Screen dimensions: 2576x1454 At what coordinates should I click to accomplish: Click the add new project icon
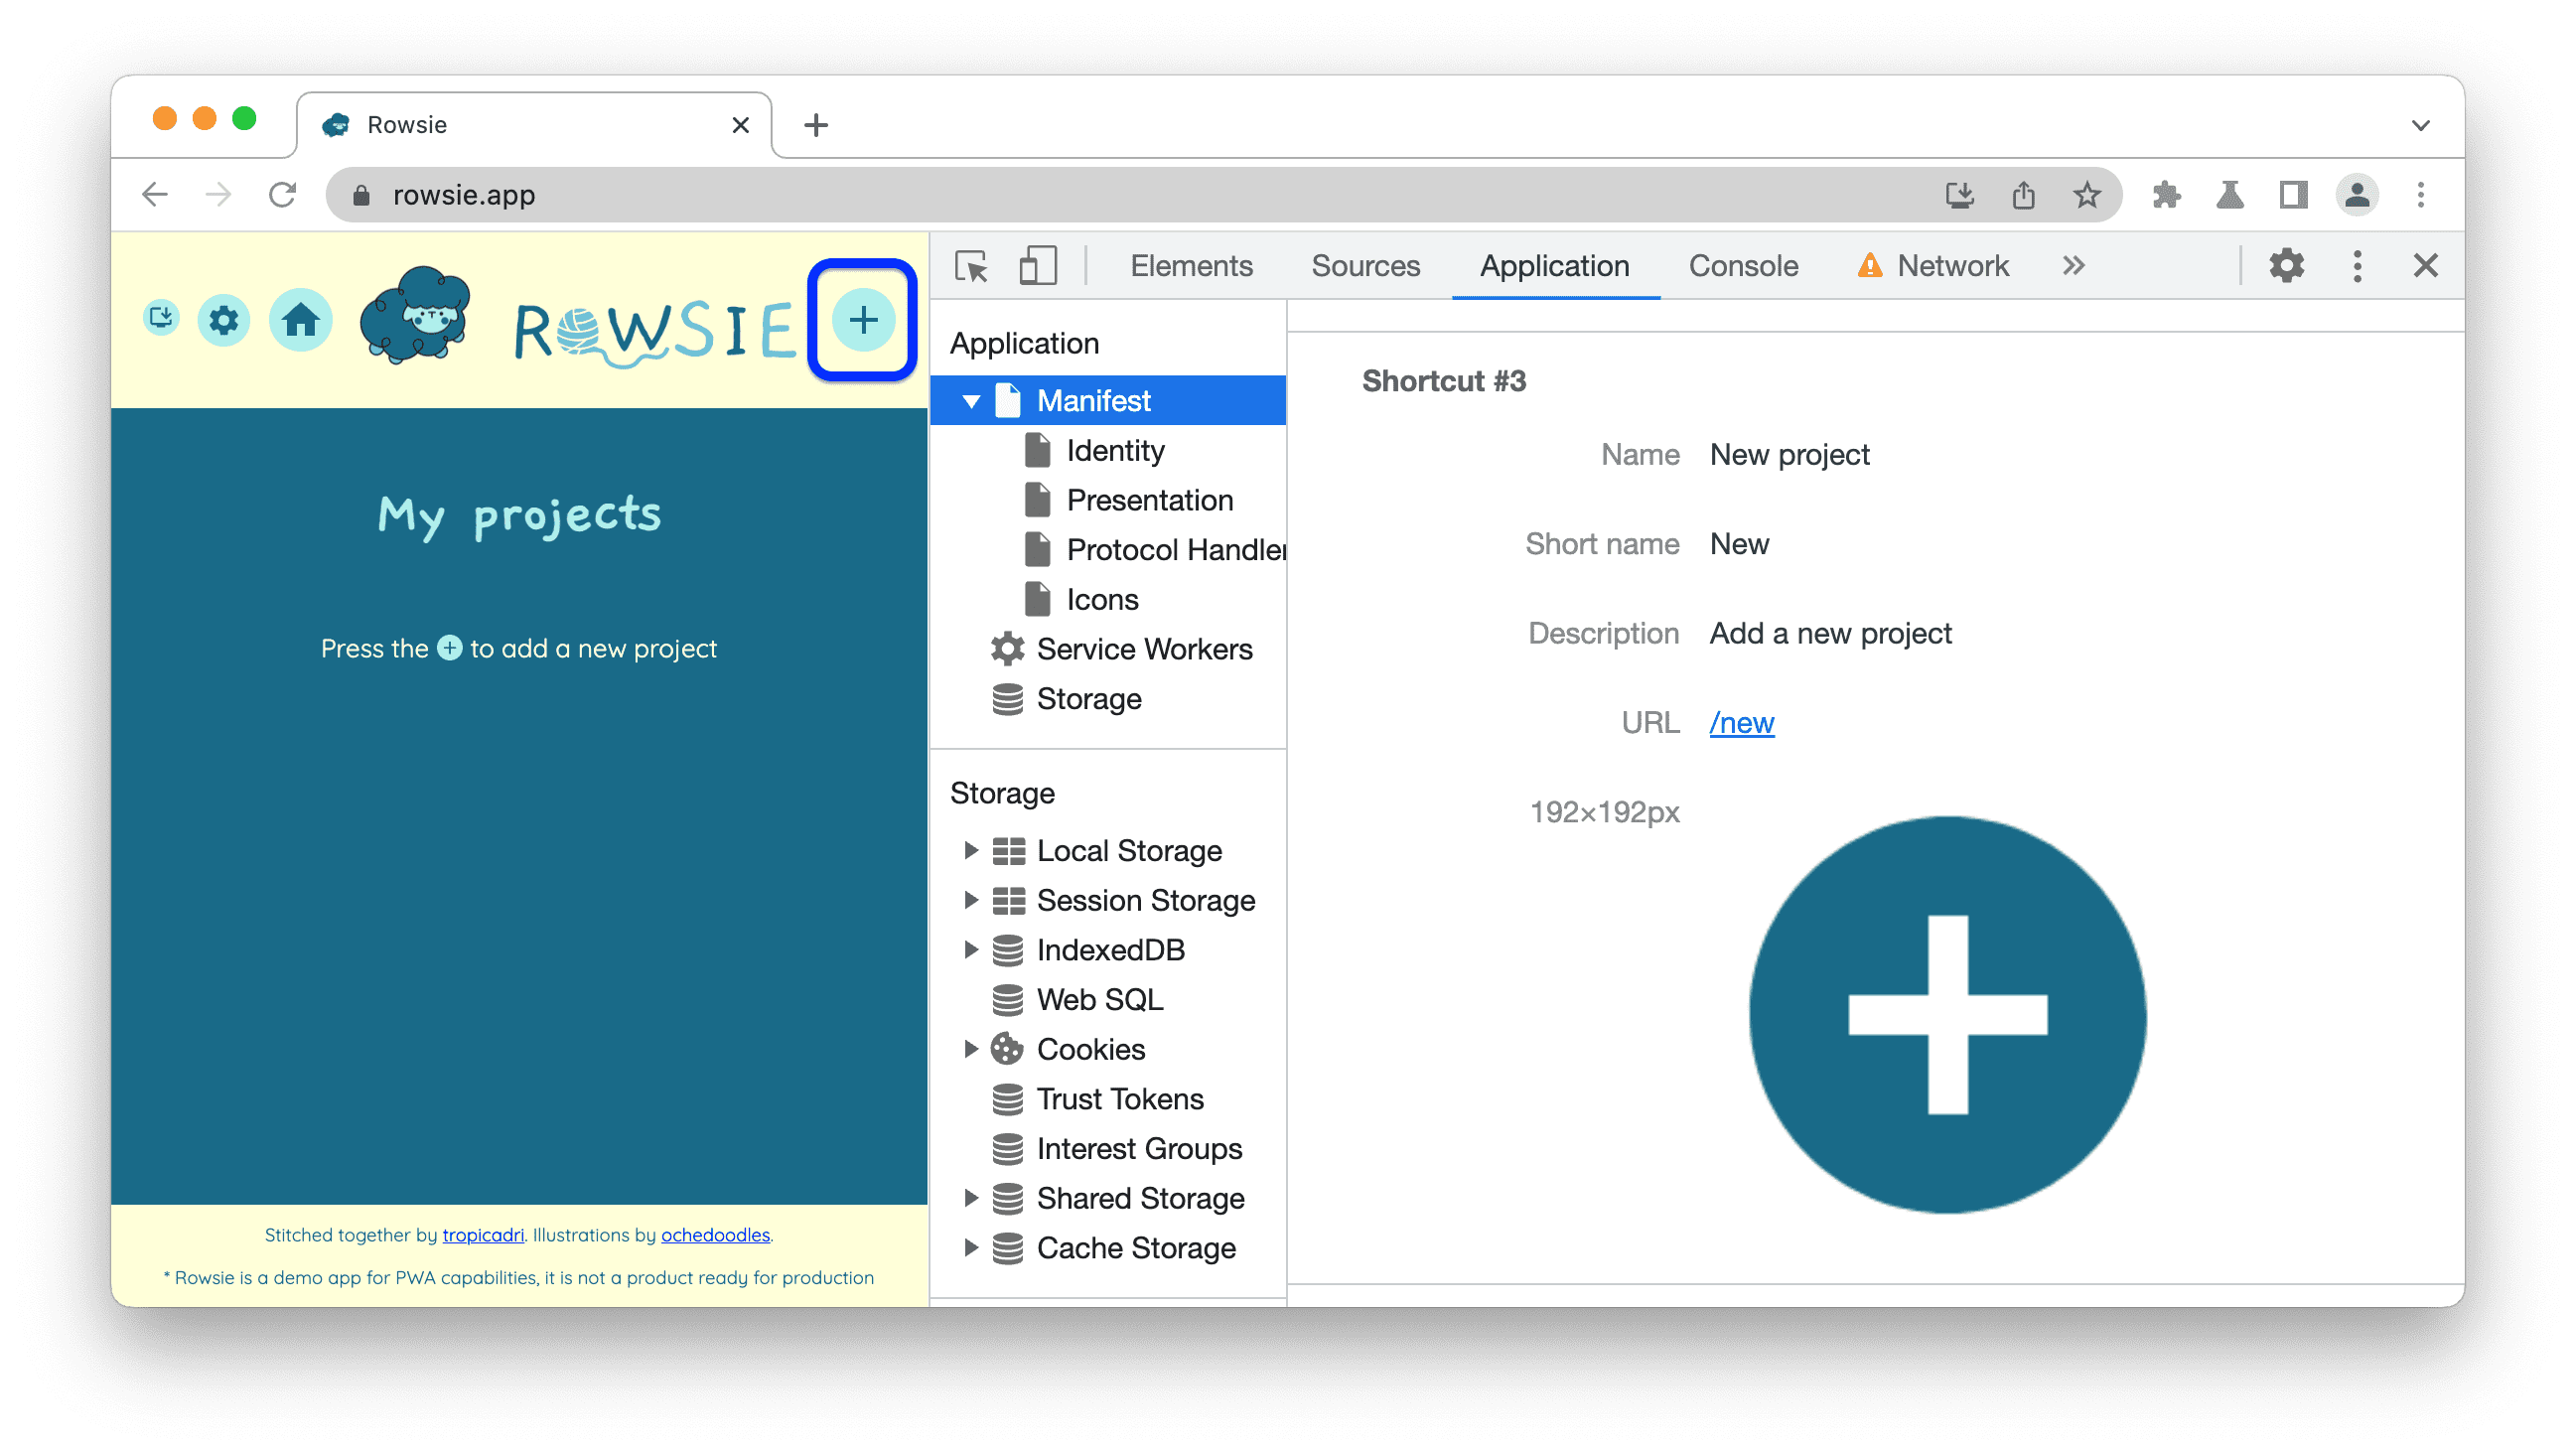862,322
